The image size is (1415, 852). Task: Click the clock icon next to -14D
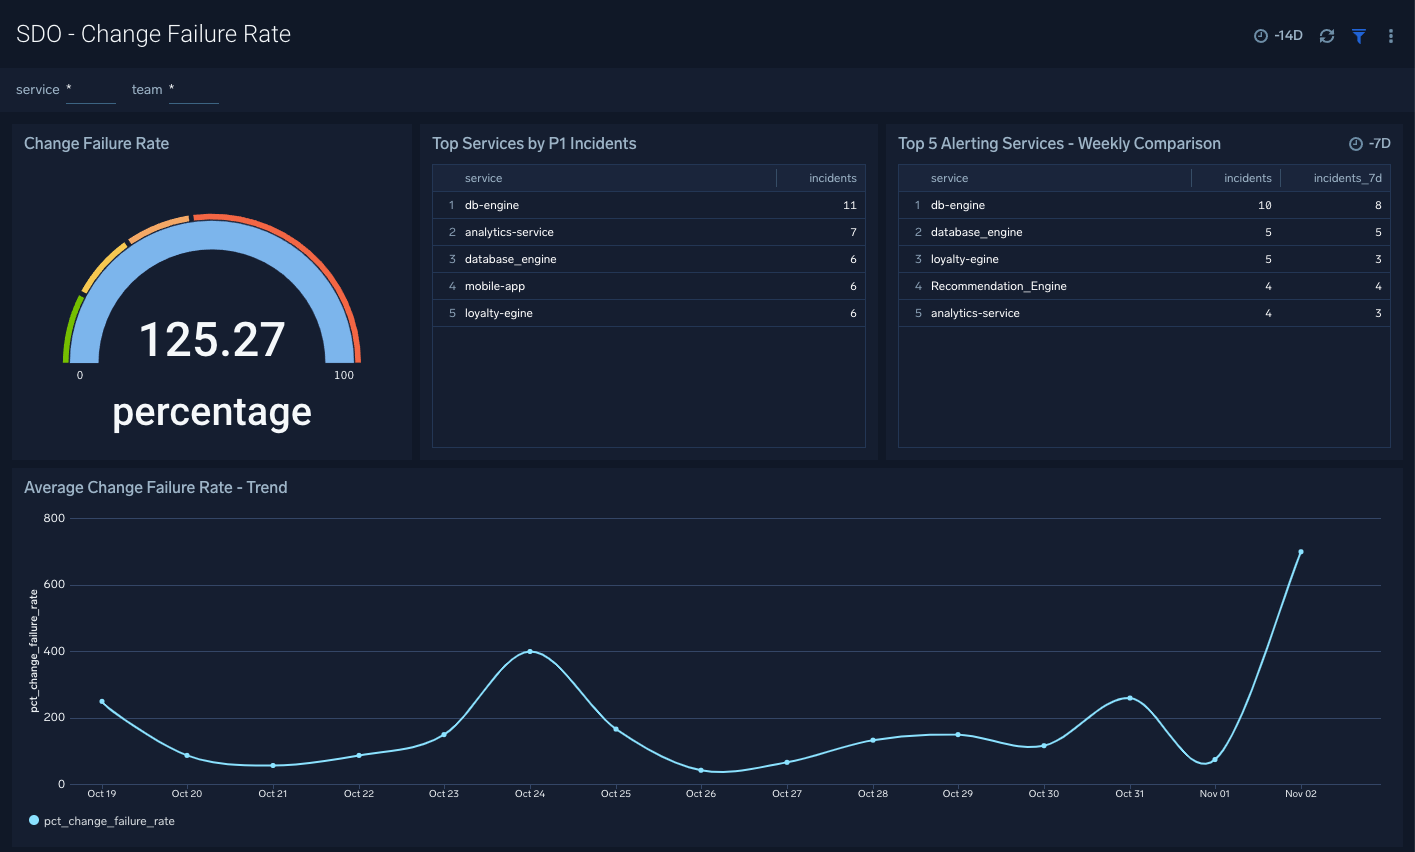click(x=1260, y=35)
